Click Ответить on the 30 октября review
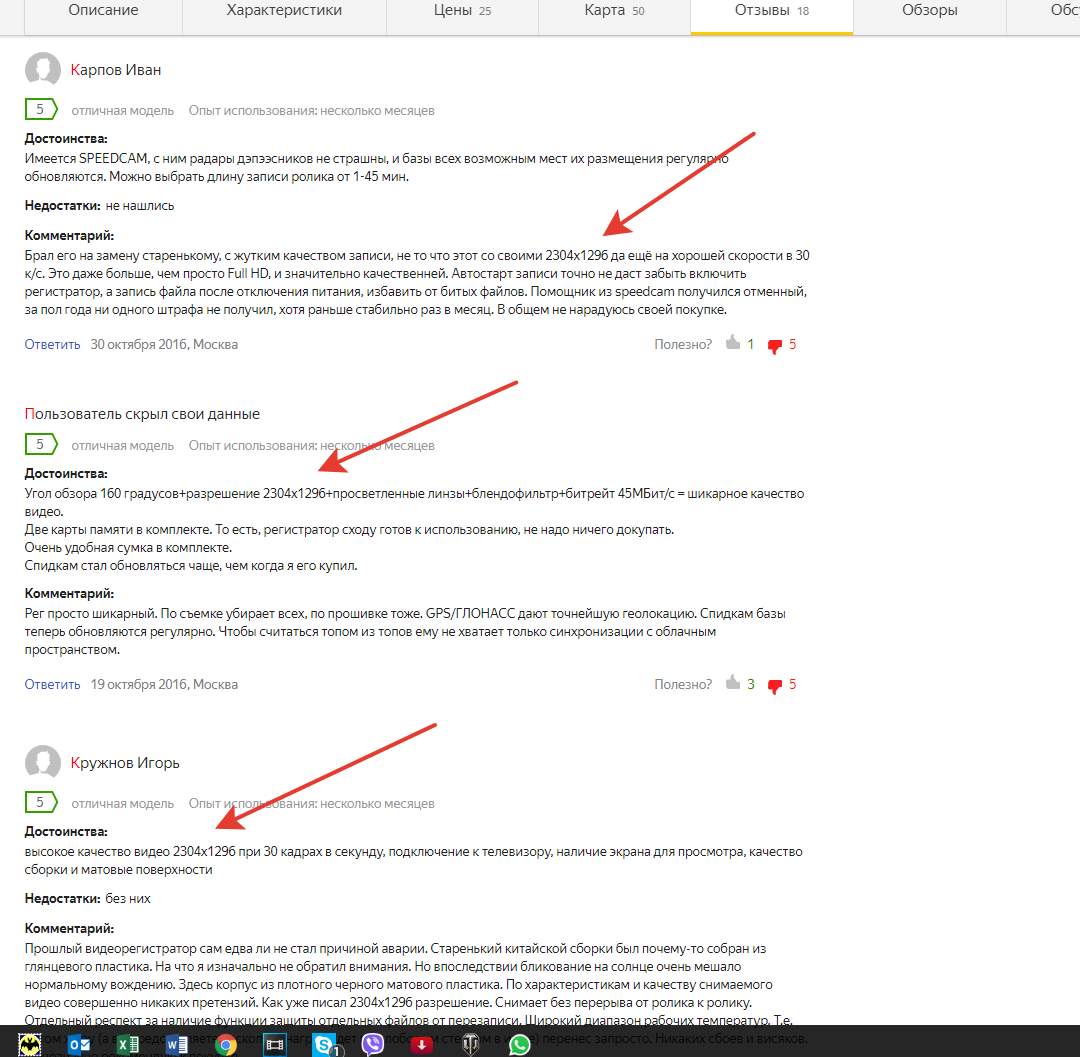Screen dimensions: 1080x1057 click(52, 344)
